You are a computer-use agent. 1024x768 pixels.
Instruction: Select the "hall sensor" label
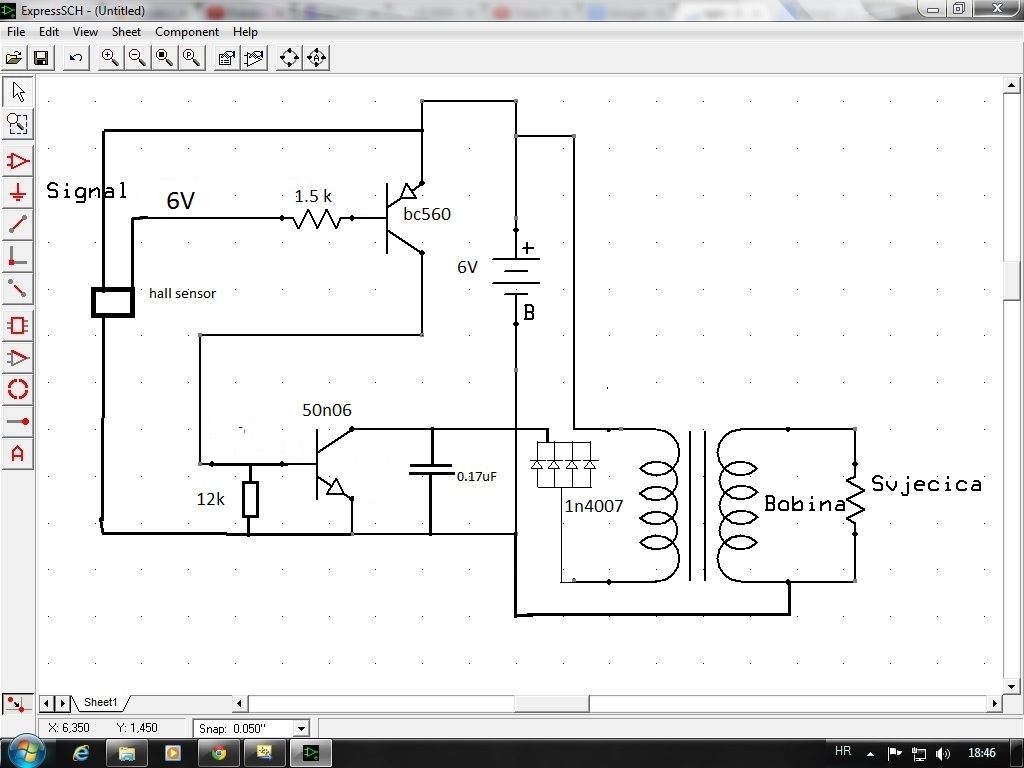[x=182, y=293]
